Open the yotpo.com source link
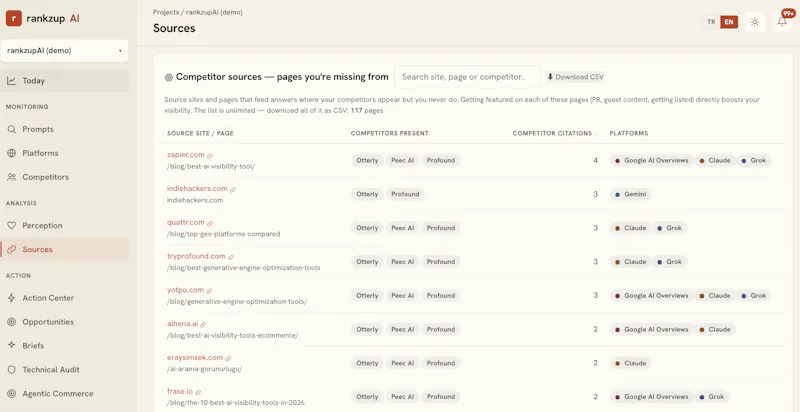 (x=185, y=290)
